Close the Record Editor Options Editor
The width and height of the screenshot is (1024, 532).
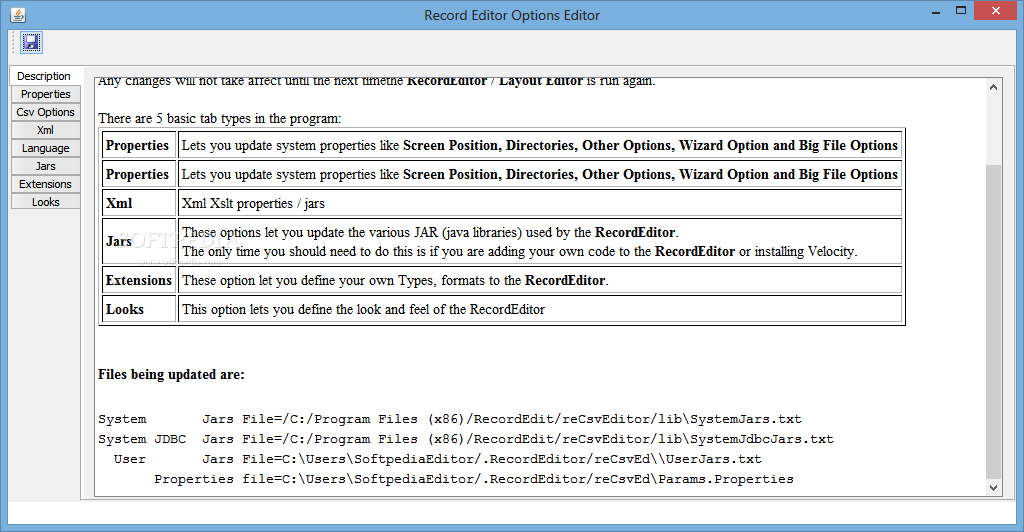click(x=996, y=10)
